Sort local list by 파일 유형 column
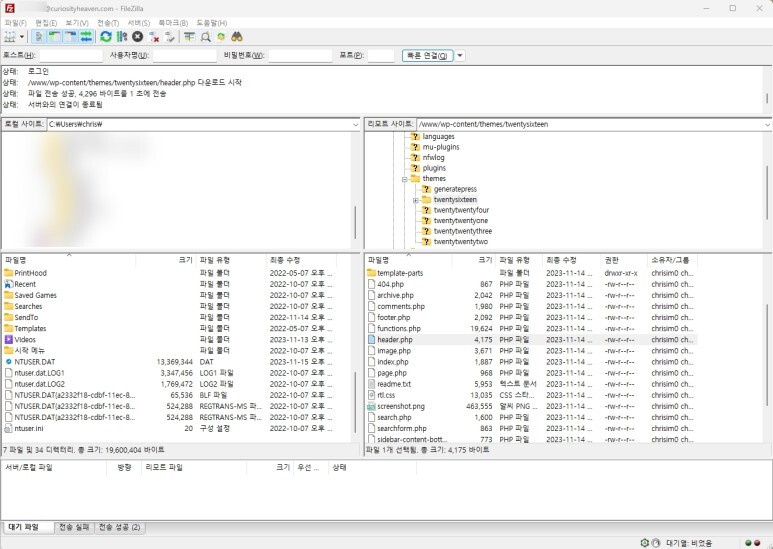The image size is (773, 549). [x=231, y=260]
